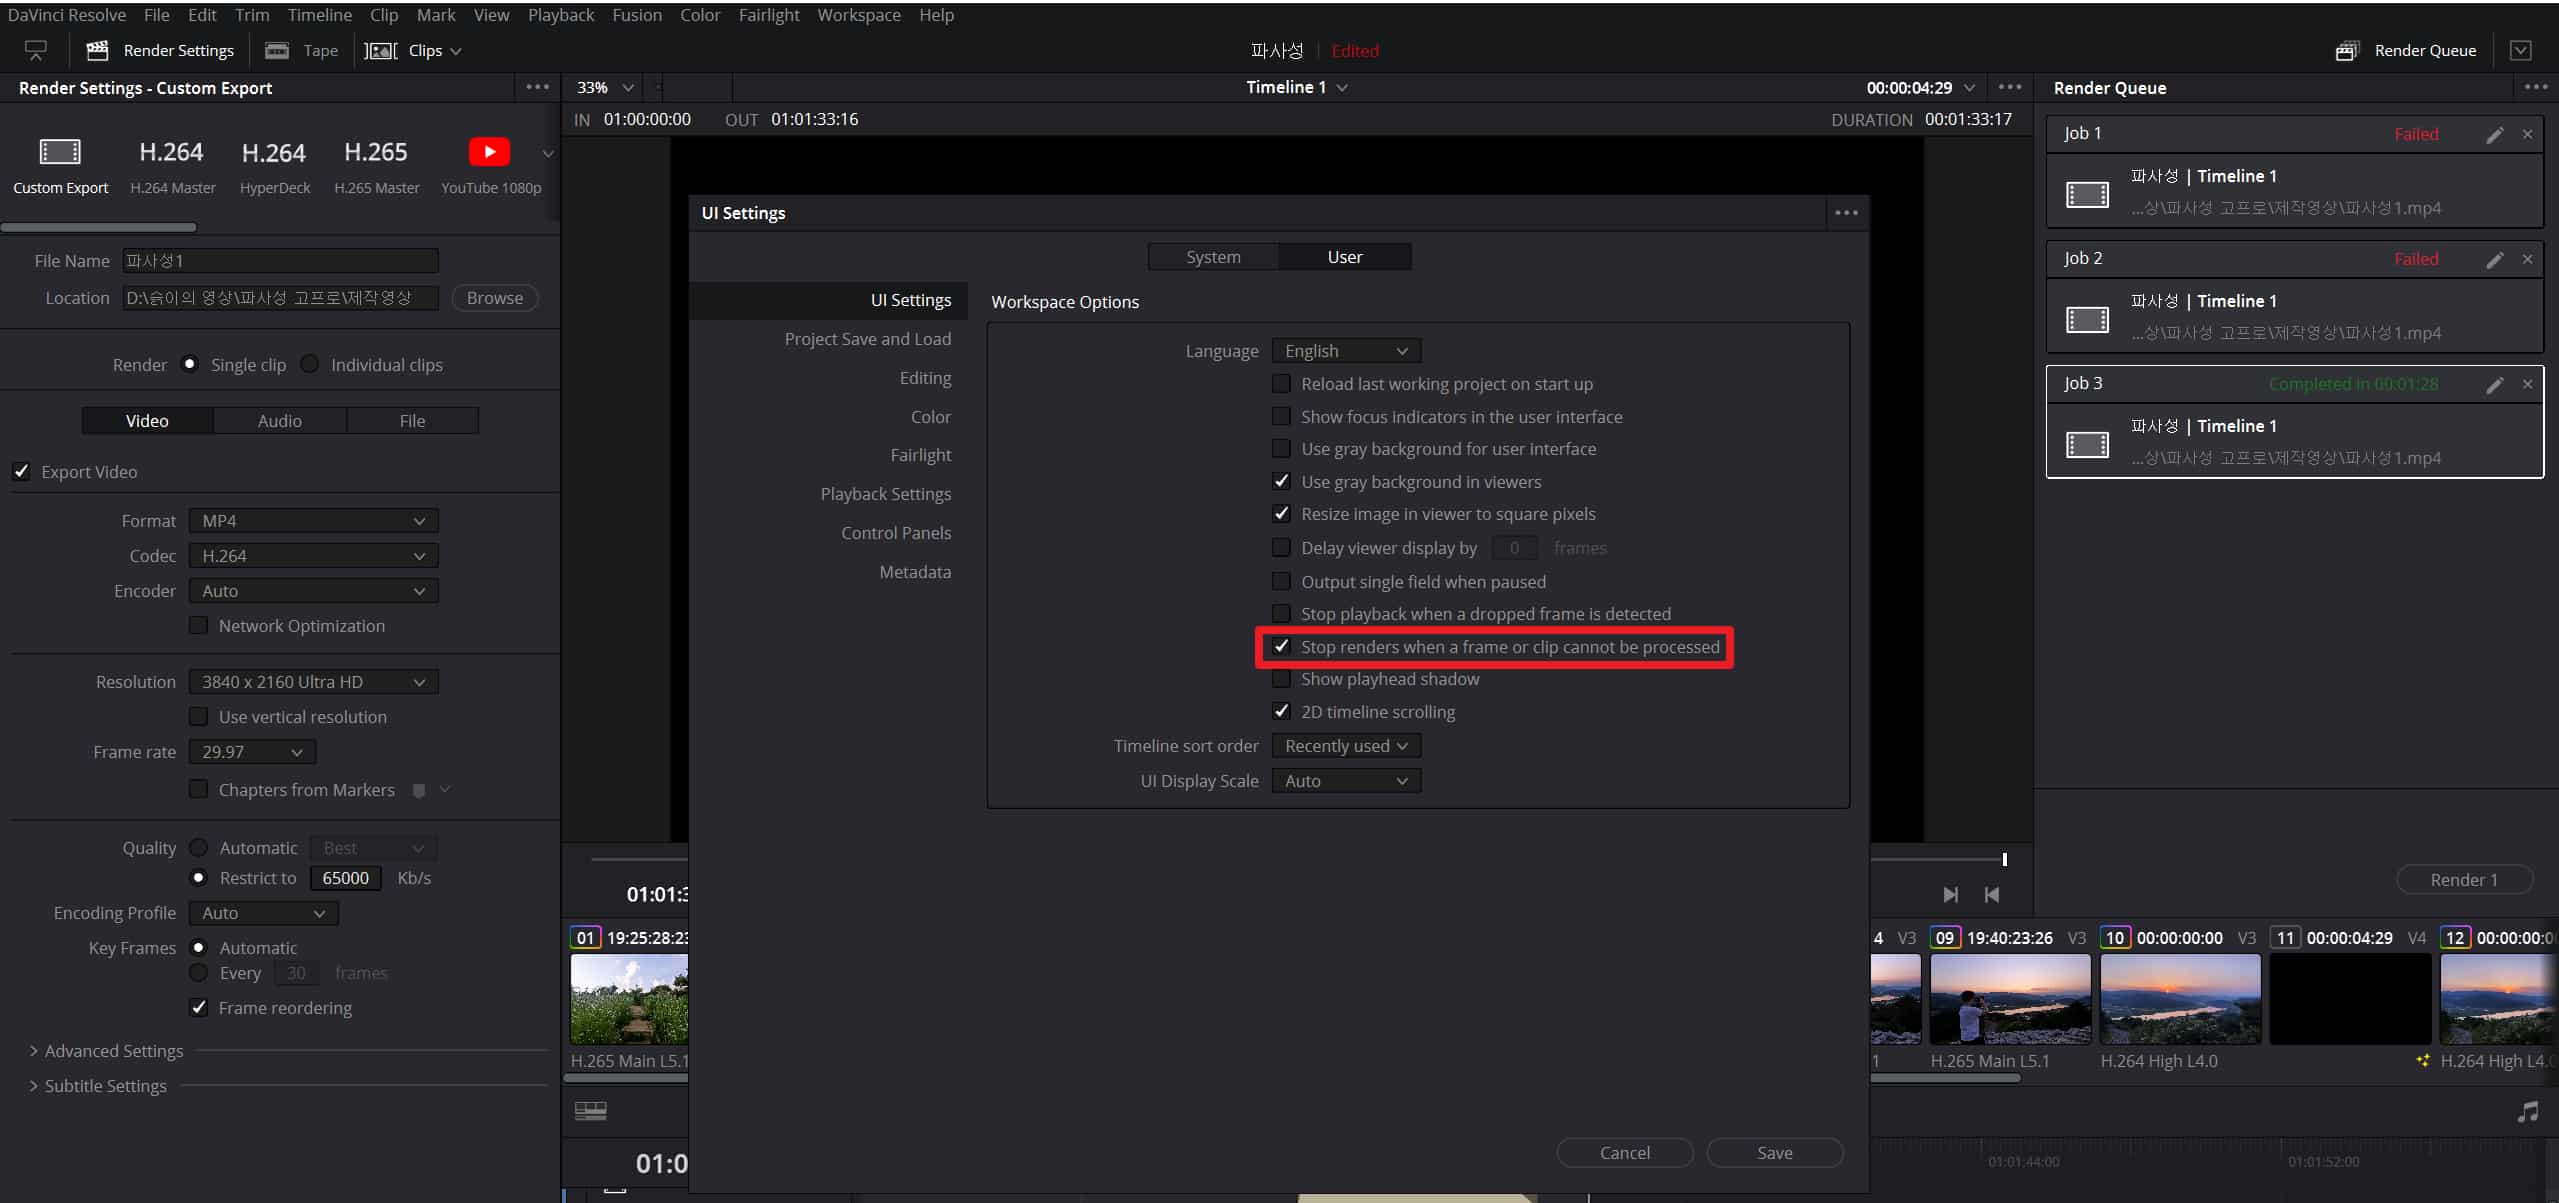Enable Network Optimization checkbox
The width and height of the screenshot is (2559, 1203).
pyautogui.click(x=199, y=626)
